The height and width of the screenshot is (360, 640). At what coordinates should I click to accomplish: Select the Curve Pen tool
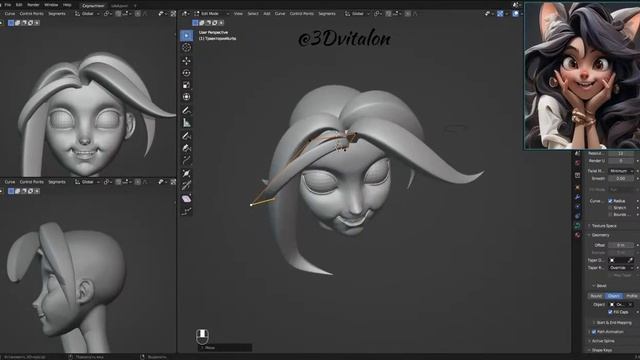click(187, 148)
